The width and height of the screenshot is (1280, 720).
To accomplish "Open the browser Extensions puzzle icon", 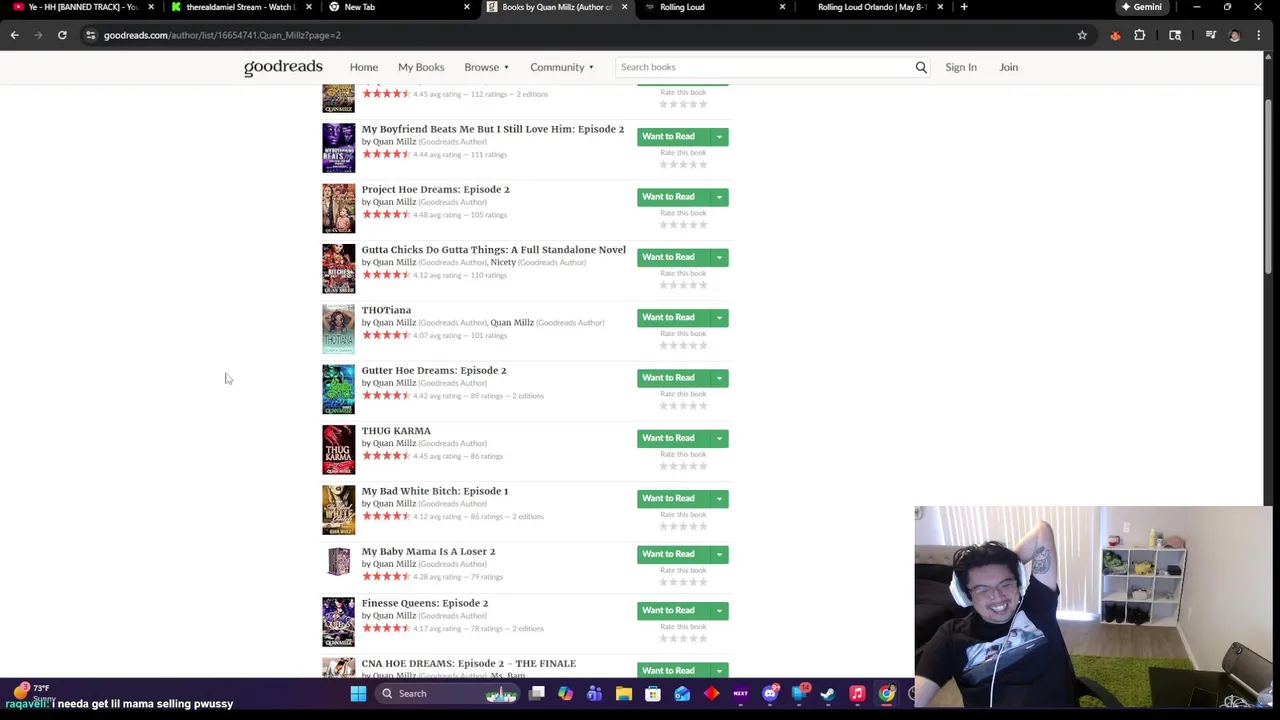I will coord(1140,35).
